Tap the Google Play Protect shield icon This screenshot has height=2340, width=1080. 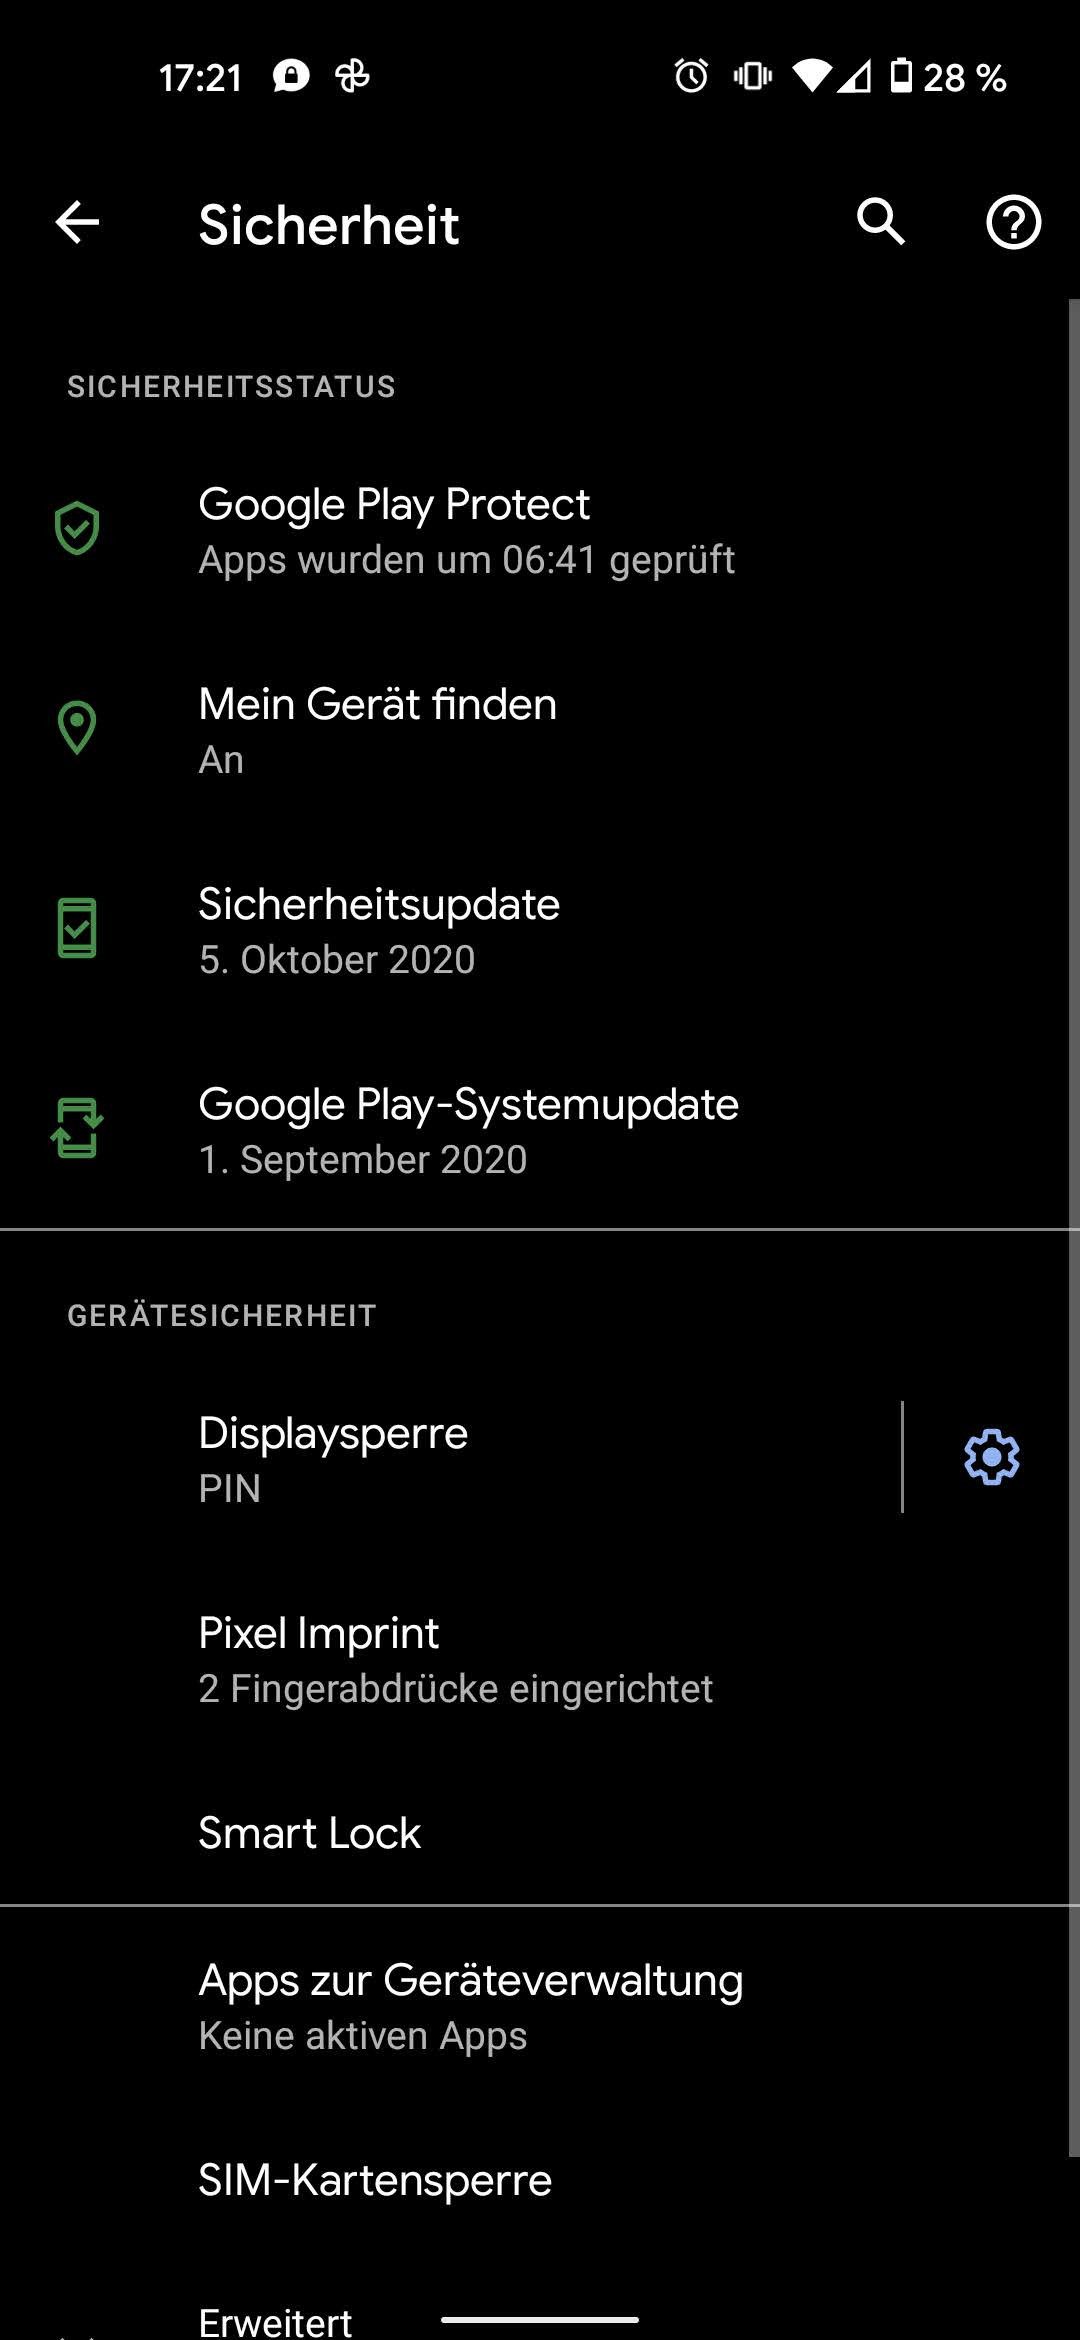(77, 529)
